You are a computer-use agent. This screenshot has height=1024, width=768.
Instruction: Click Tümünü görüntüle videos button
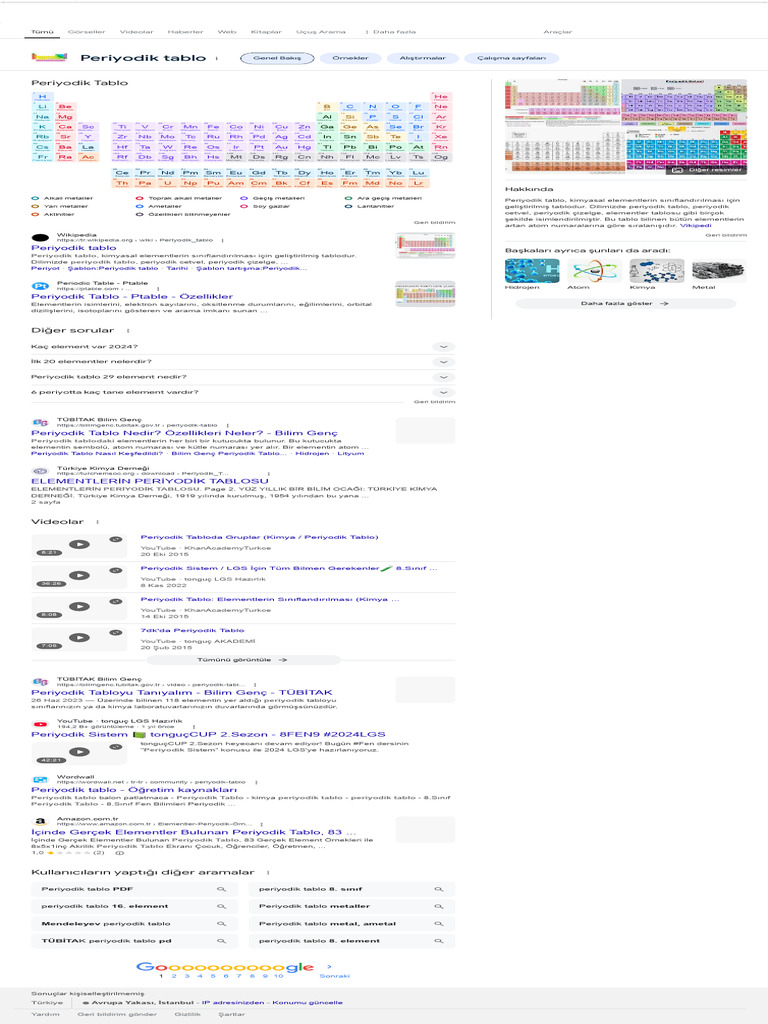243,660
